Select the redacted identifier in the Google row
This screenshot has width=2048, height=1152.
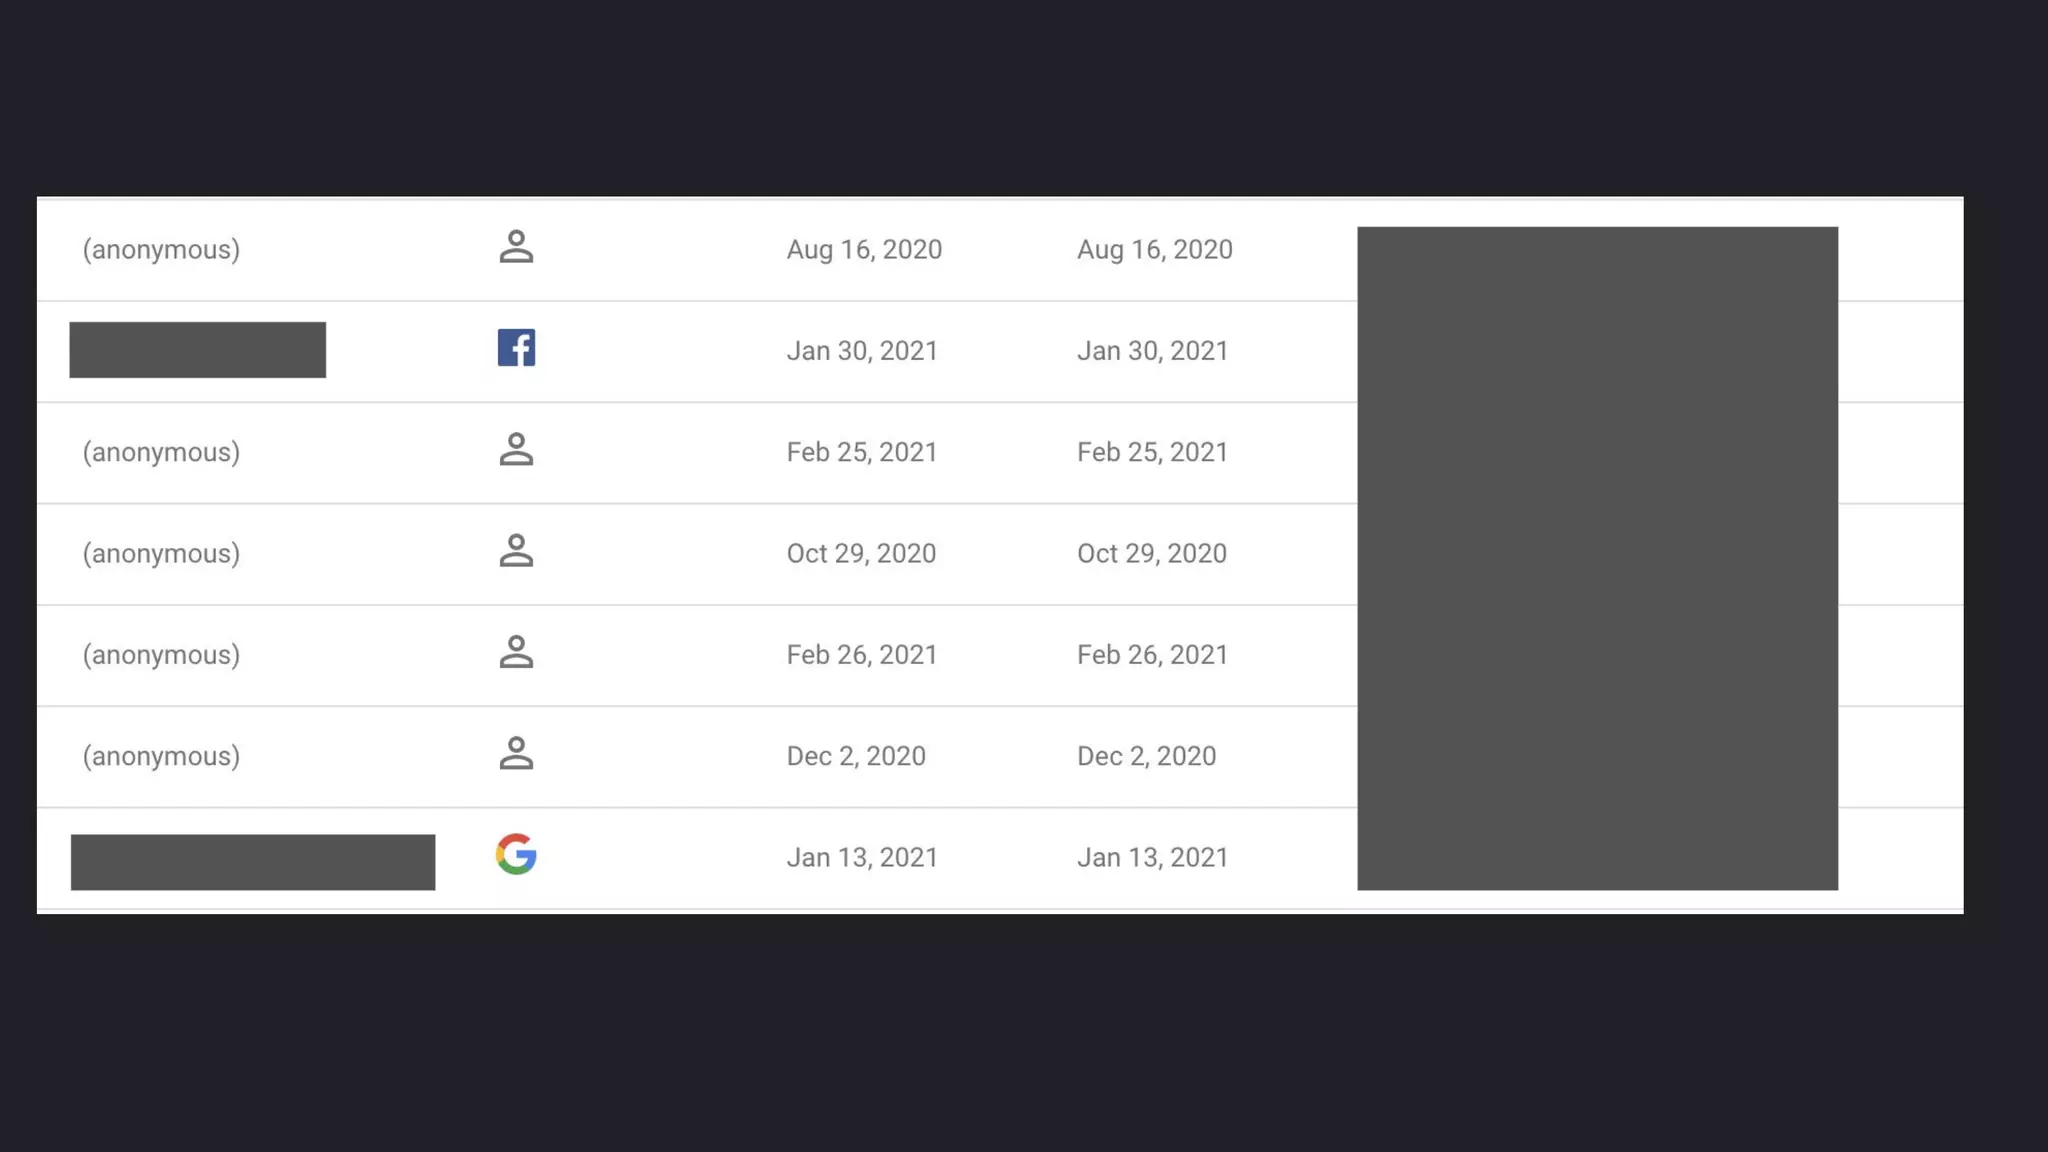coord(252,862)
